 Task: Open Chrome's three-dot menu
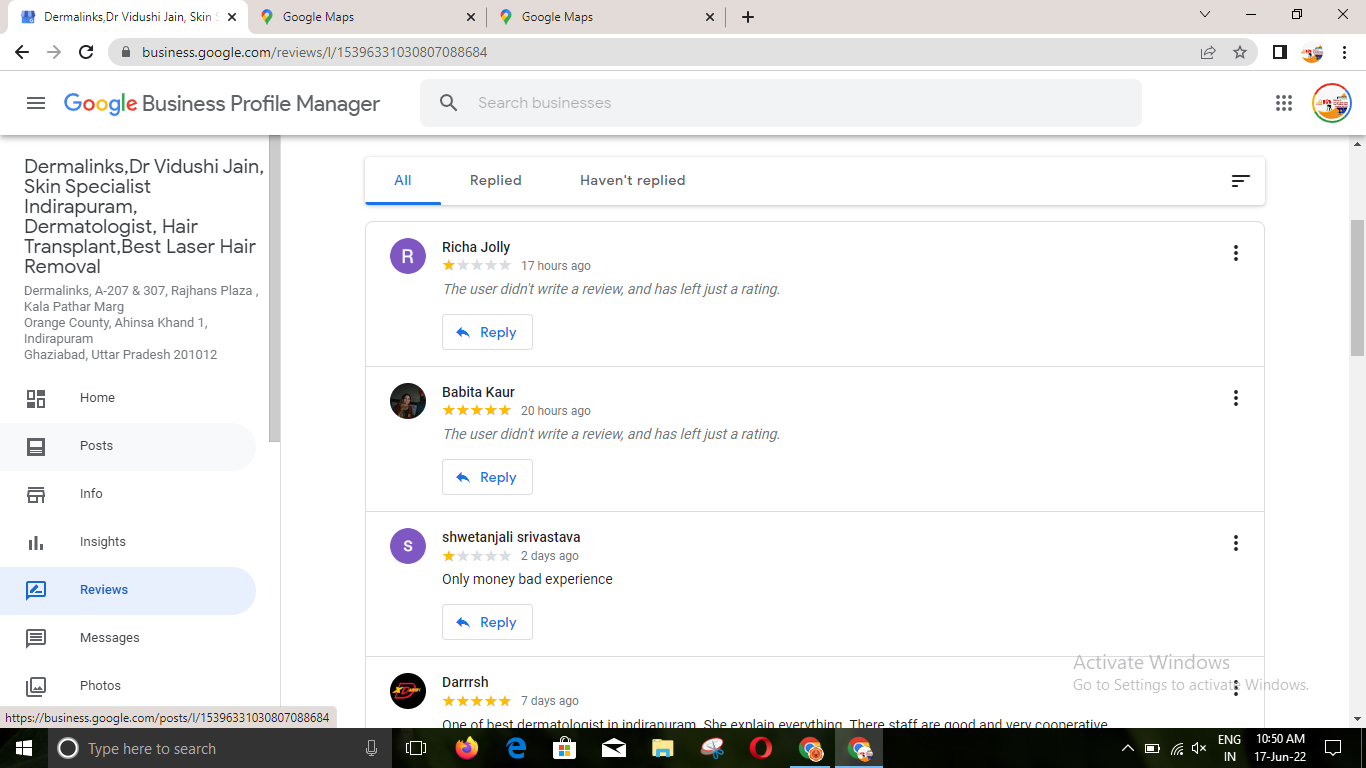(x=1344, y=52)
